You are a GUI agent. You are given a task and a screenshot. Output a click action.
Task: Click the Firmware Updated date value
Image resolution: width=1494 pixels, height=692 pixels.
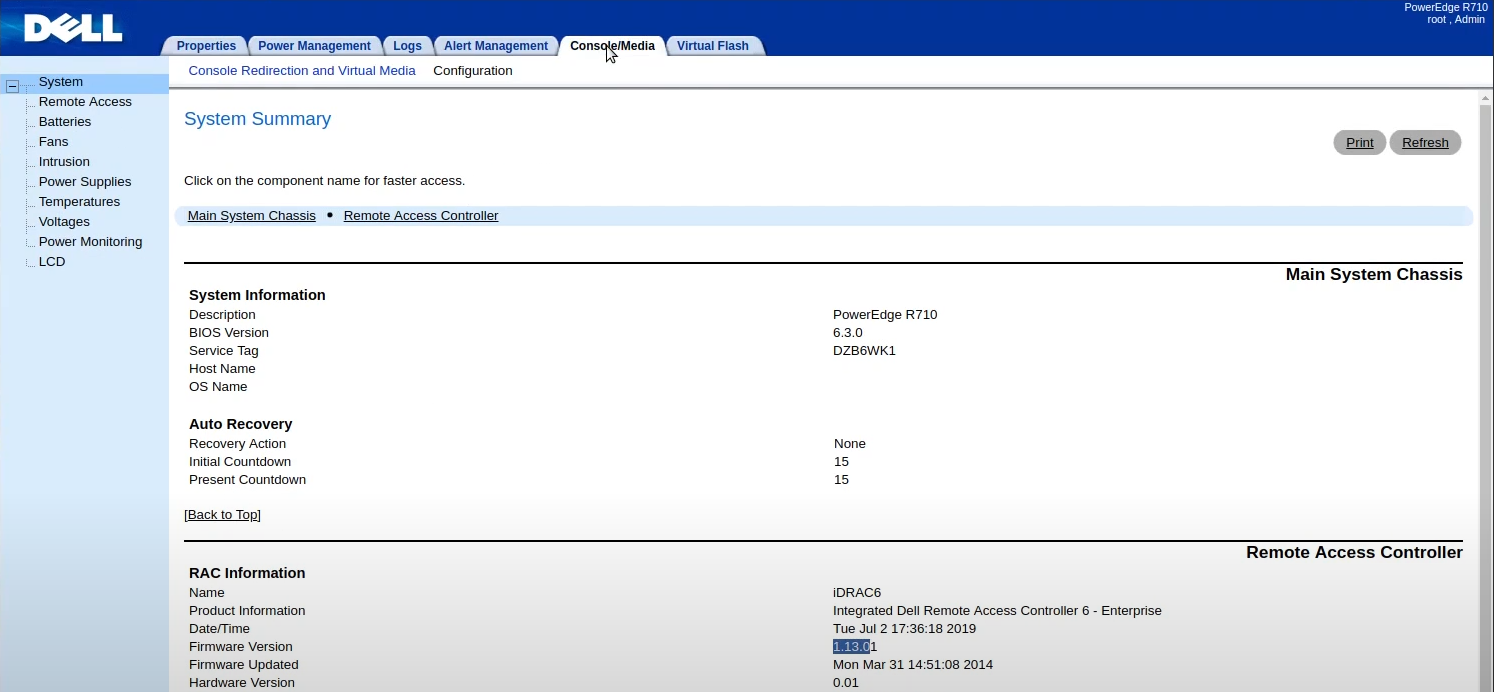point(913,665)
